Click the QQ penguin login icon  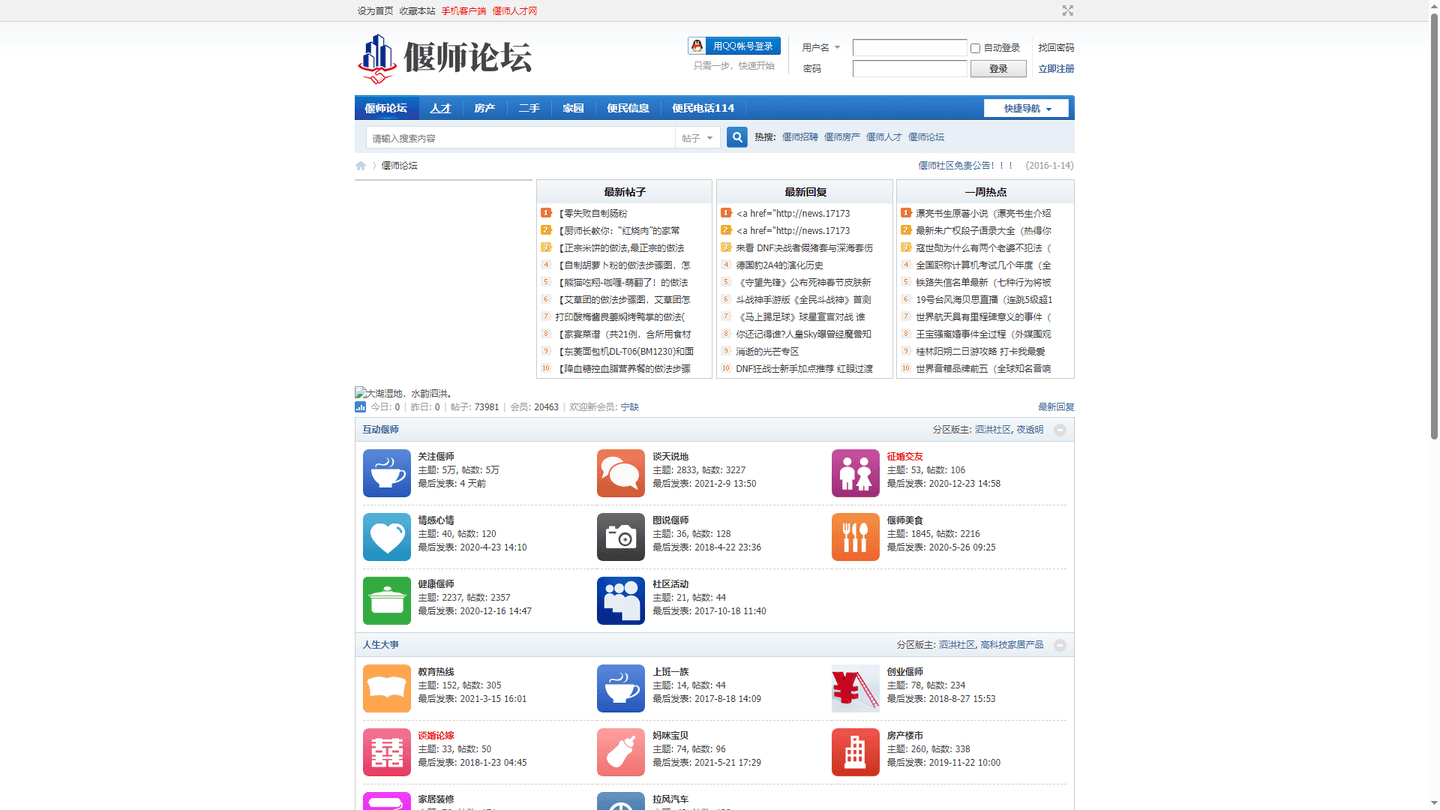click(x=697, y=46)
